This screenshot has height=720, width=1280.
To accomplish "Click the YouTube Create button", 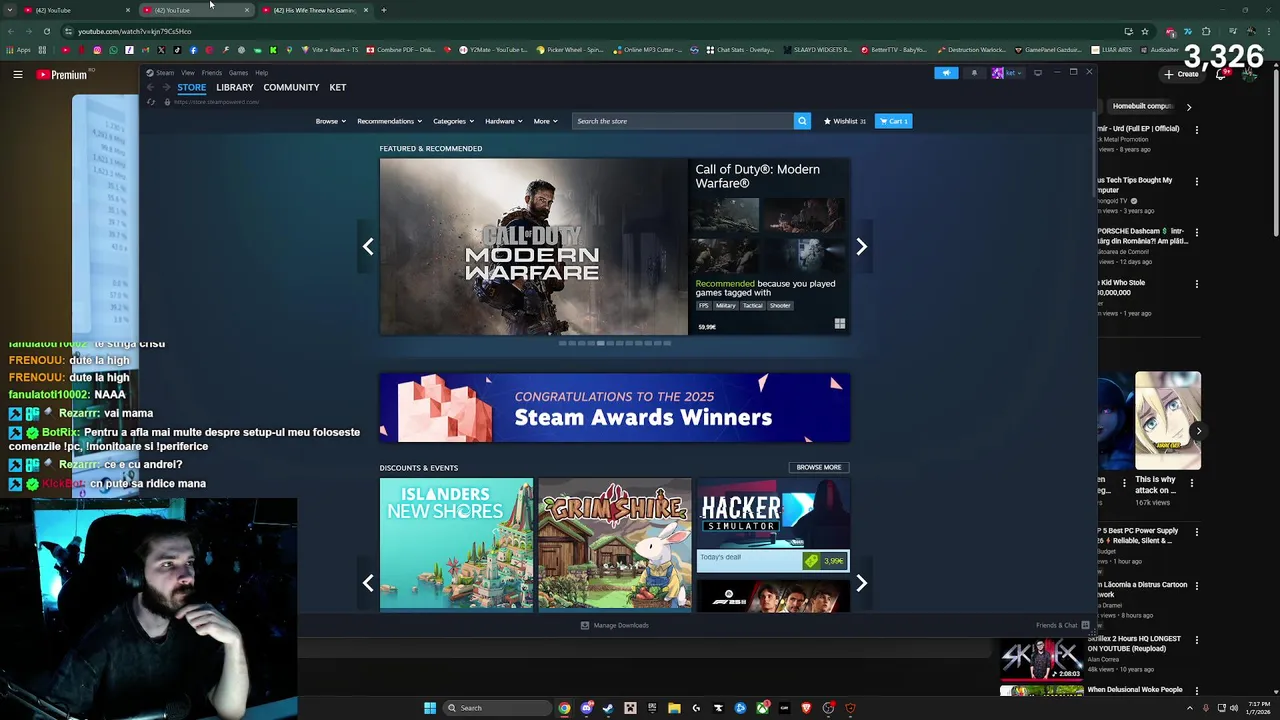I will tap(1182, 74).
